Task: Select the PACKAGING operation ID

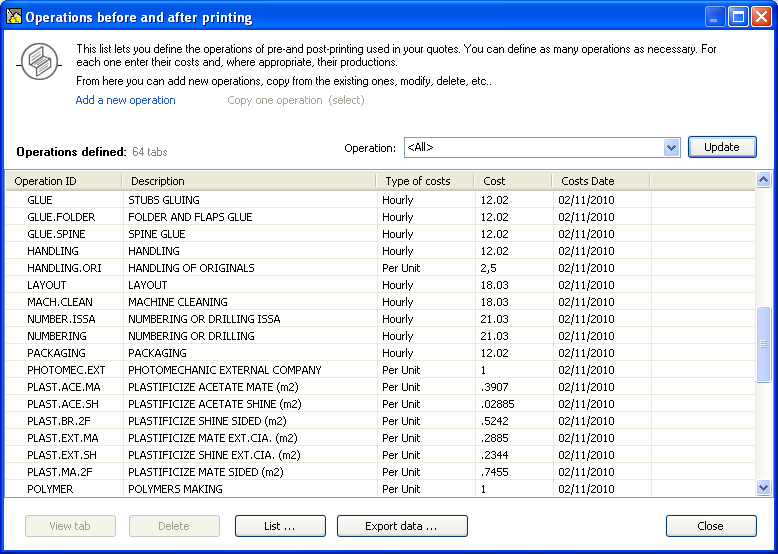Action: [56, 353]
